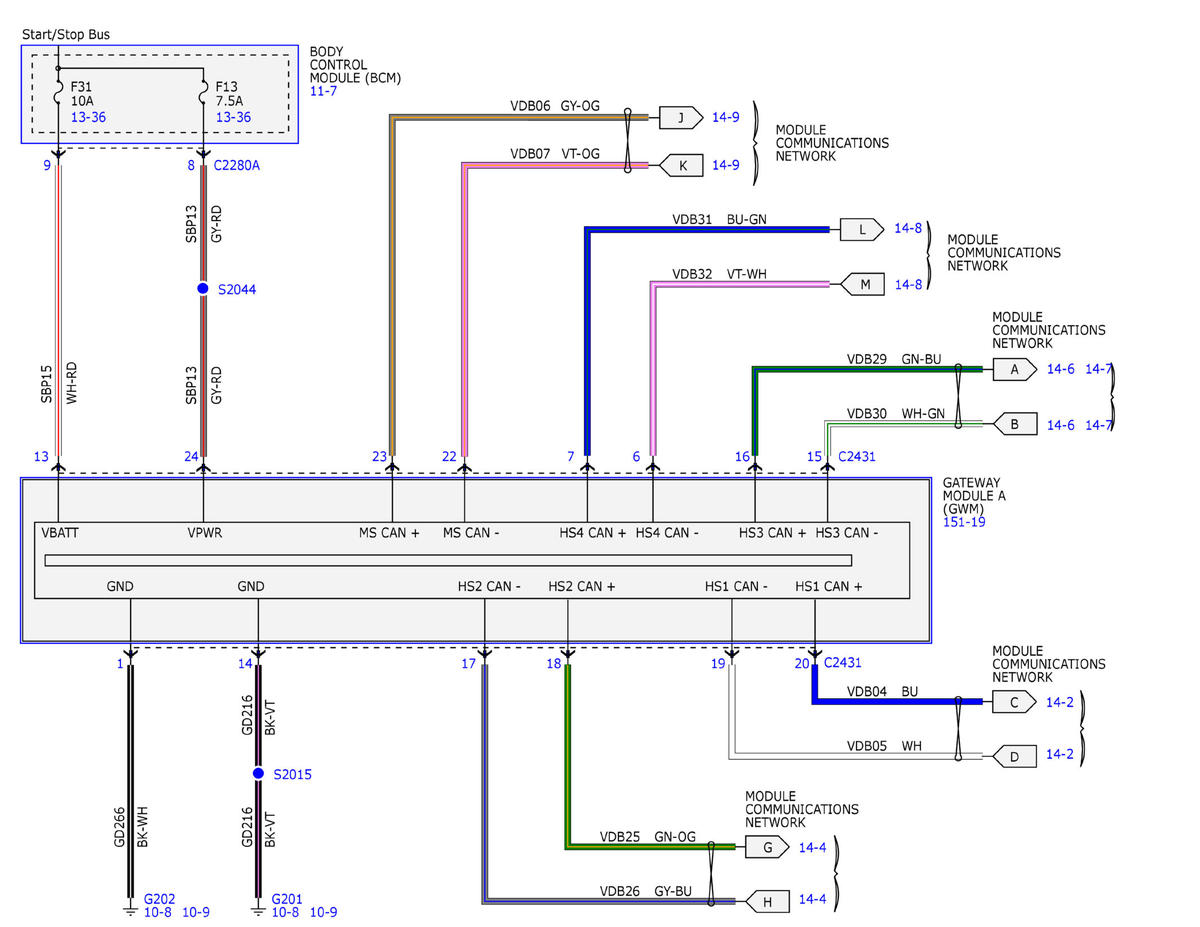Screen dimensions: 1200x927
Task: Click wire label VDB07 VT-OG
Action: [555, 154]
